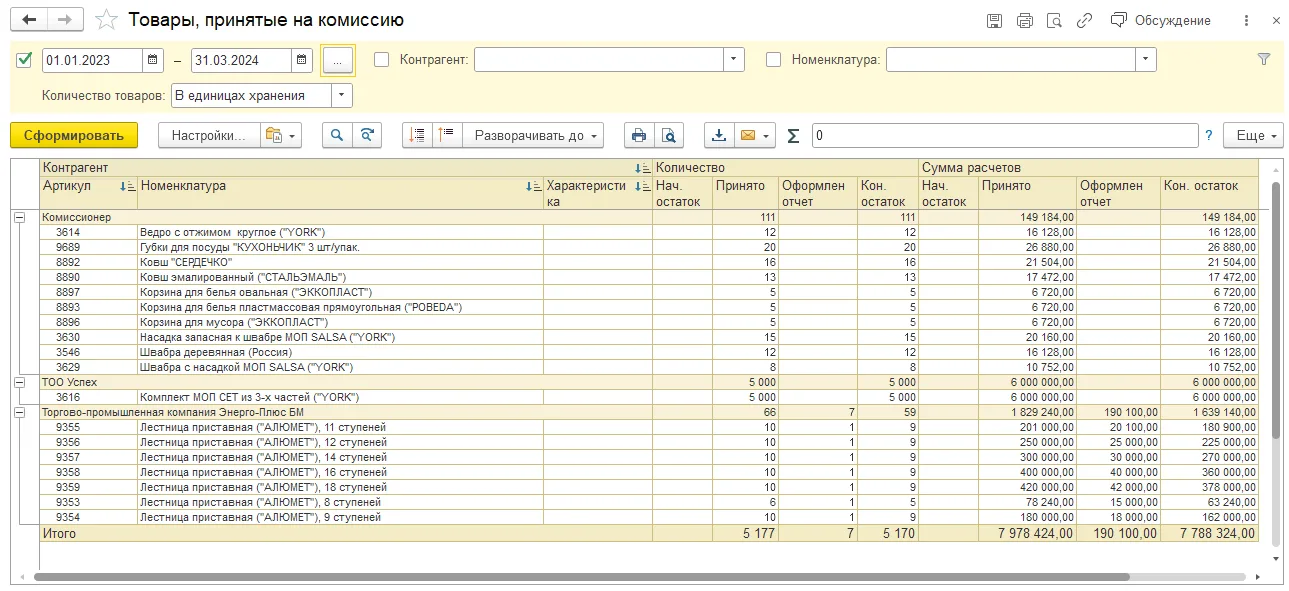This screenshot has height=591, width=1289.
Task: Click the print icon in the header
Action: point(1024,20)
